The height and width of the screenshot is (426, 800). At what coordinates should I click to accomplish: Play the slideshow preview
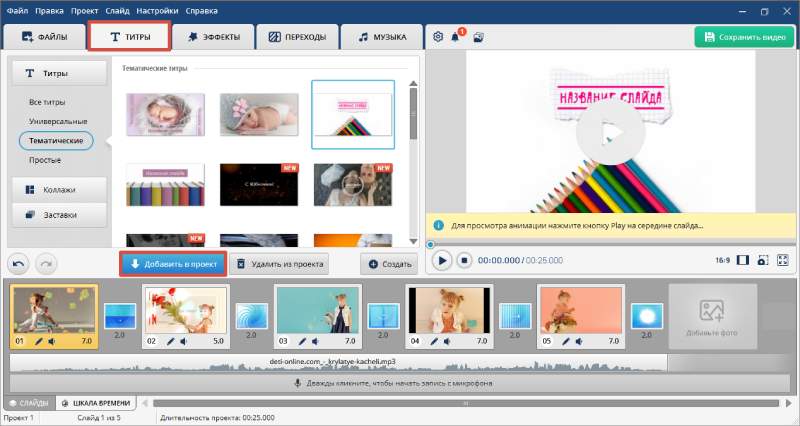point(442,260)
